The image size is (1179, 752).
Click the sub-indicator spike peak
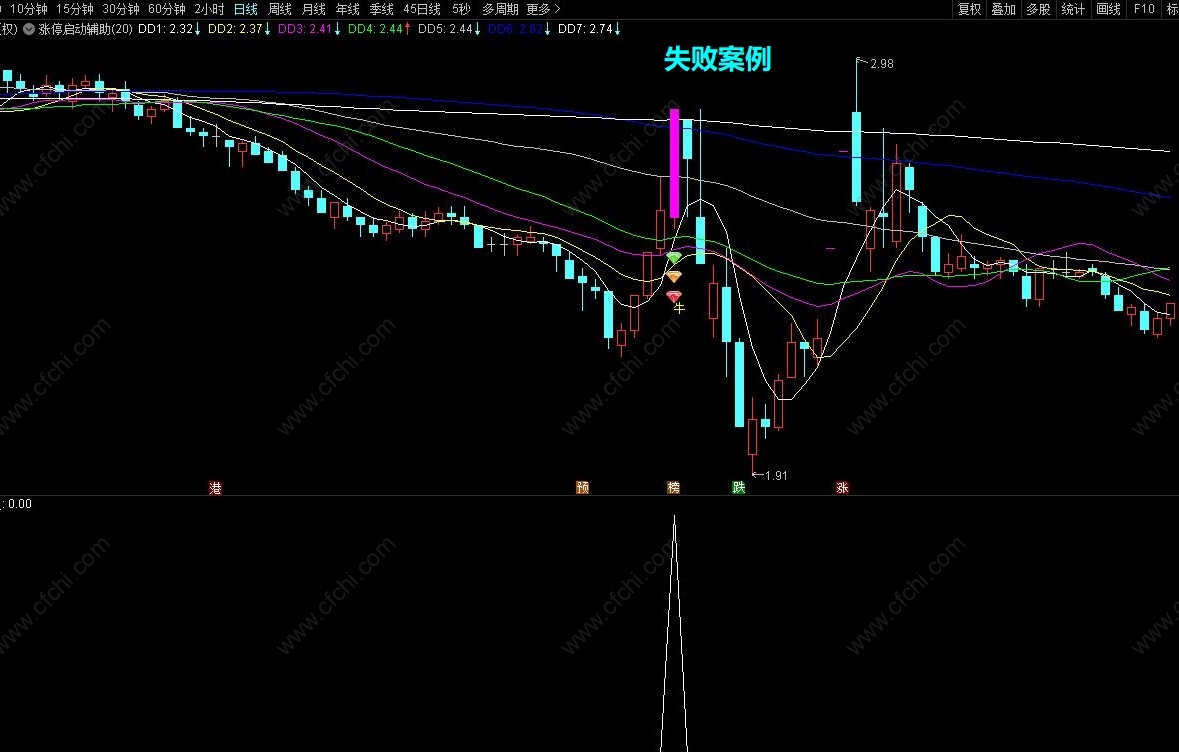coord(674,519)
